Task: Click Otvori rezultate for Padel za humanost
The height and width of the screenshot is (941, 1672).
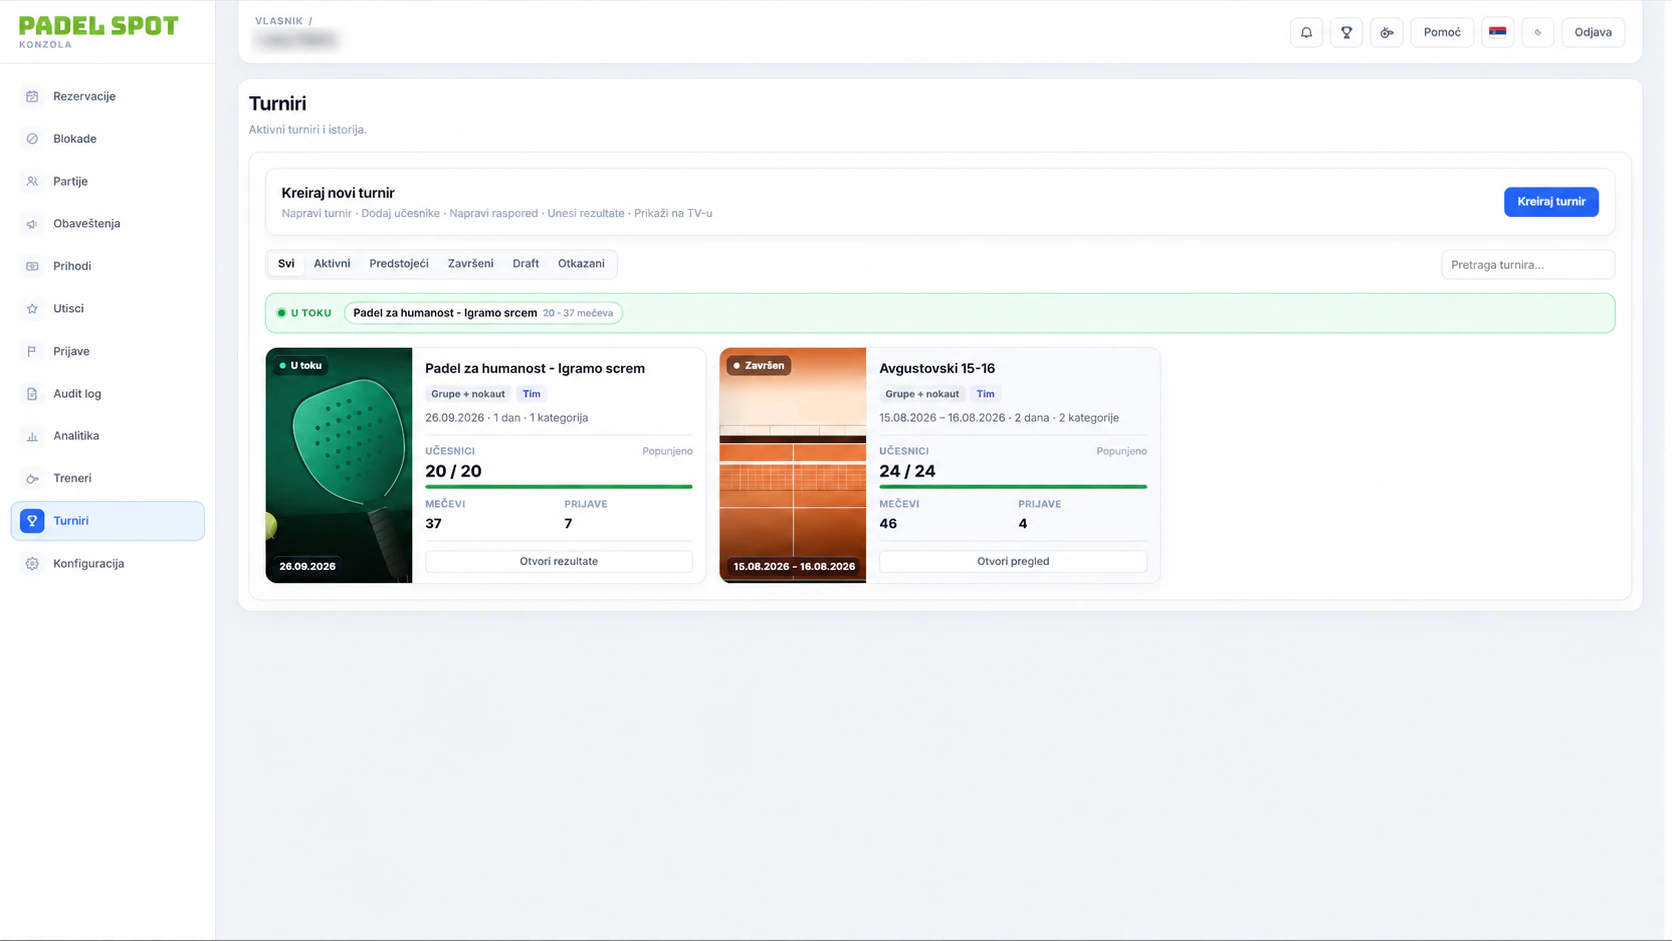Action: click(x=559, y=562)
